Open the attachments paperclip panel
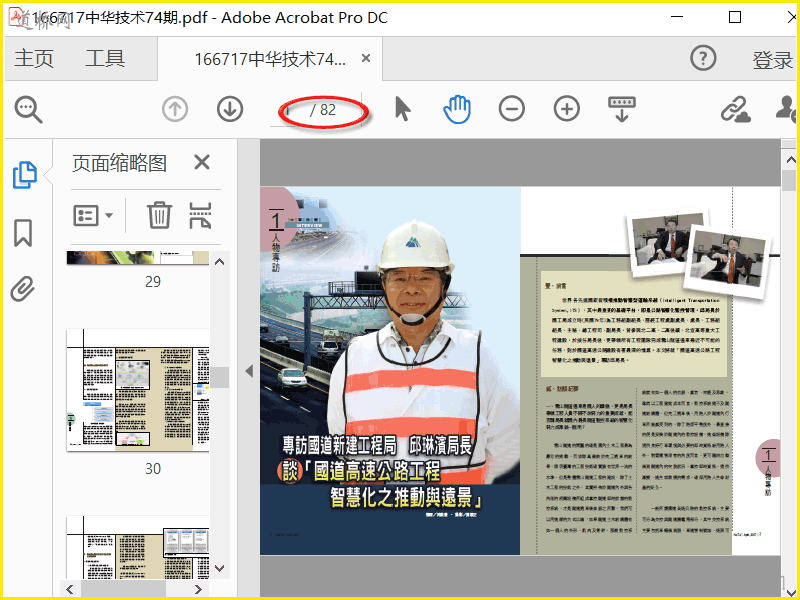 [23, 289]
